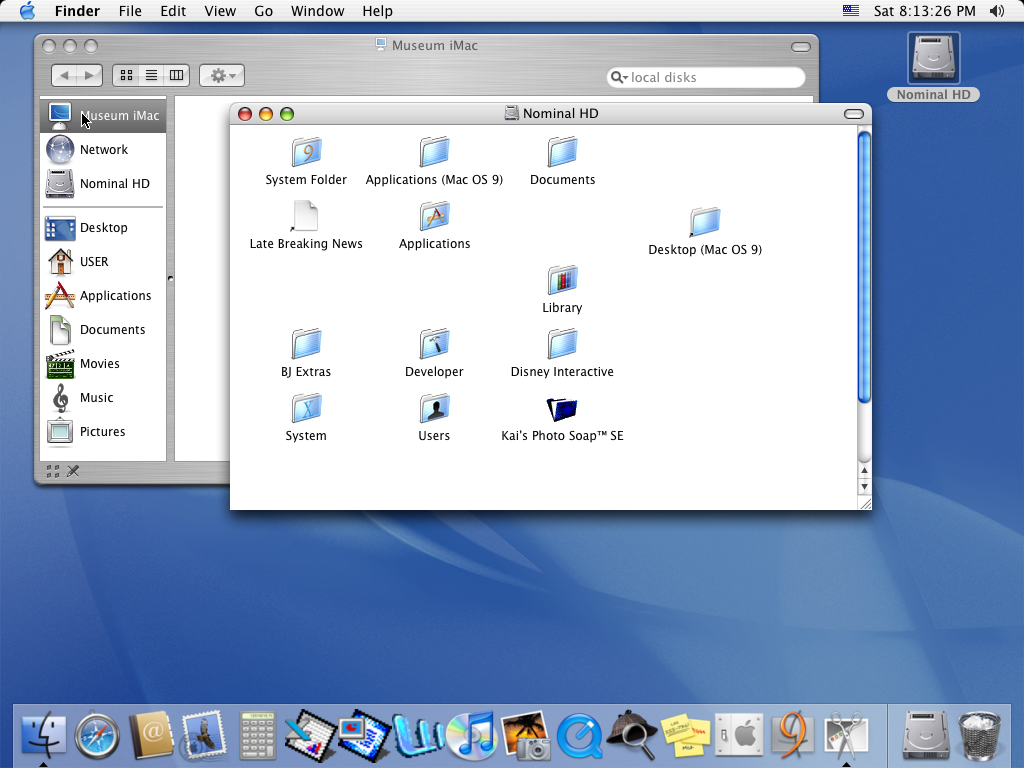
Task: Select Documents in the sidebar
Action: point(103,330)
